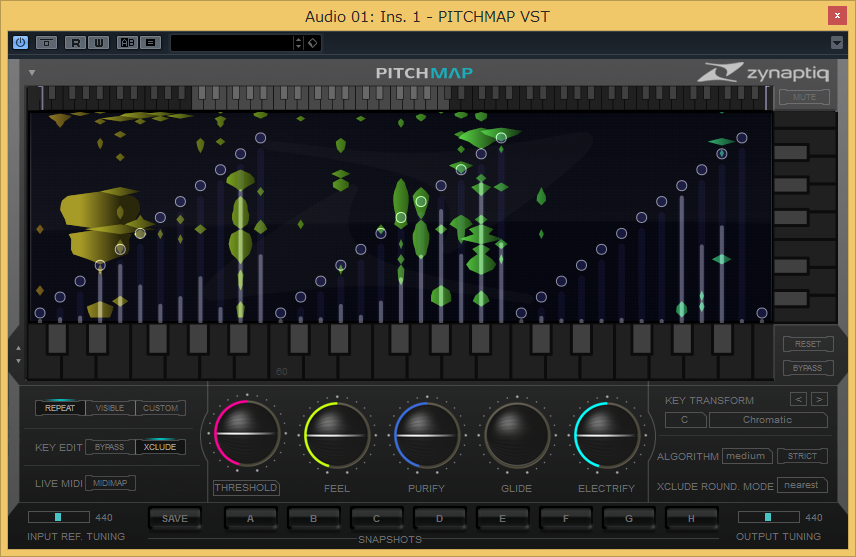The height and width of the screenshot is (557, 856).
Task: Recall snapshot A
Action: tap(251, 518)
